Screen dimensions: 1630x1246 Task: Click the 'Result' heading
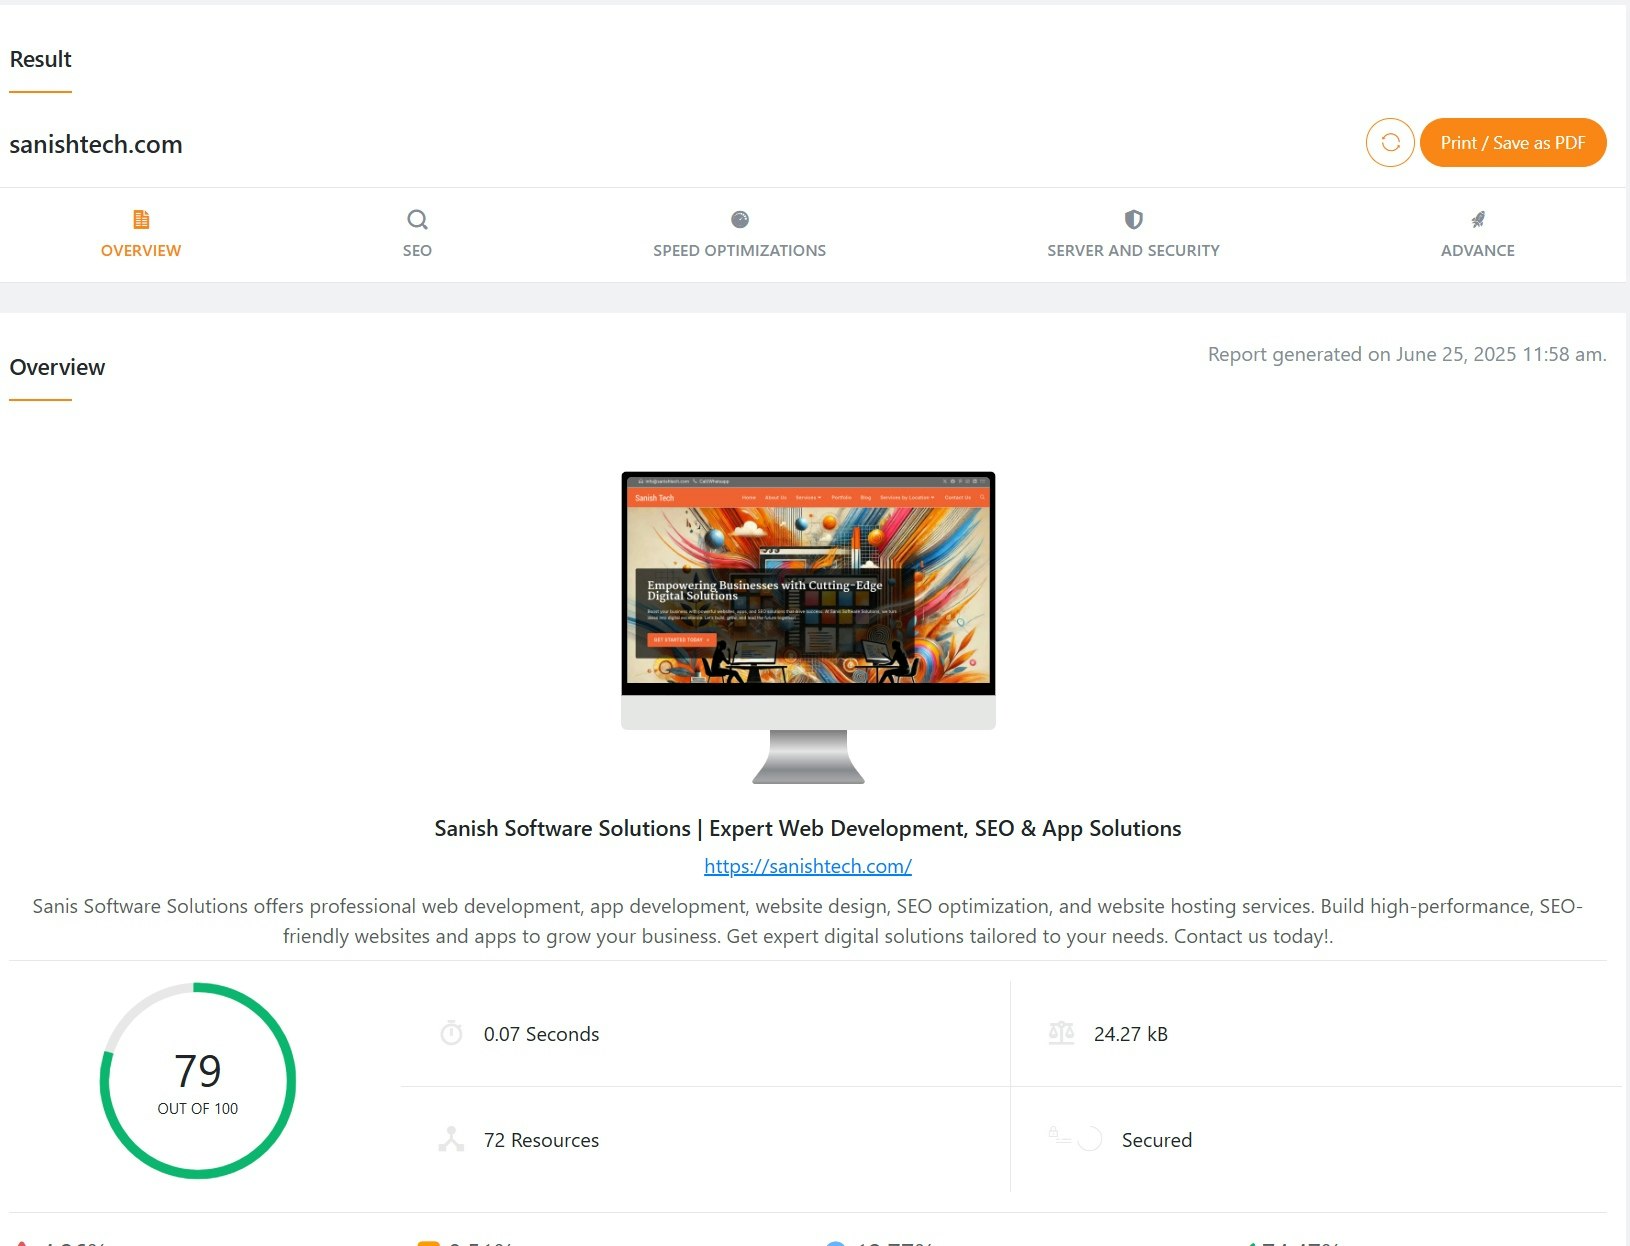click(x=41, y=59)
